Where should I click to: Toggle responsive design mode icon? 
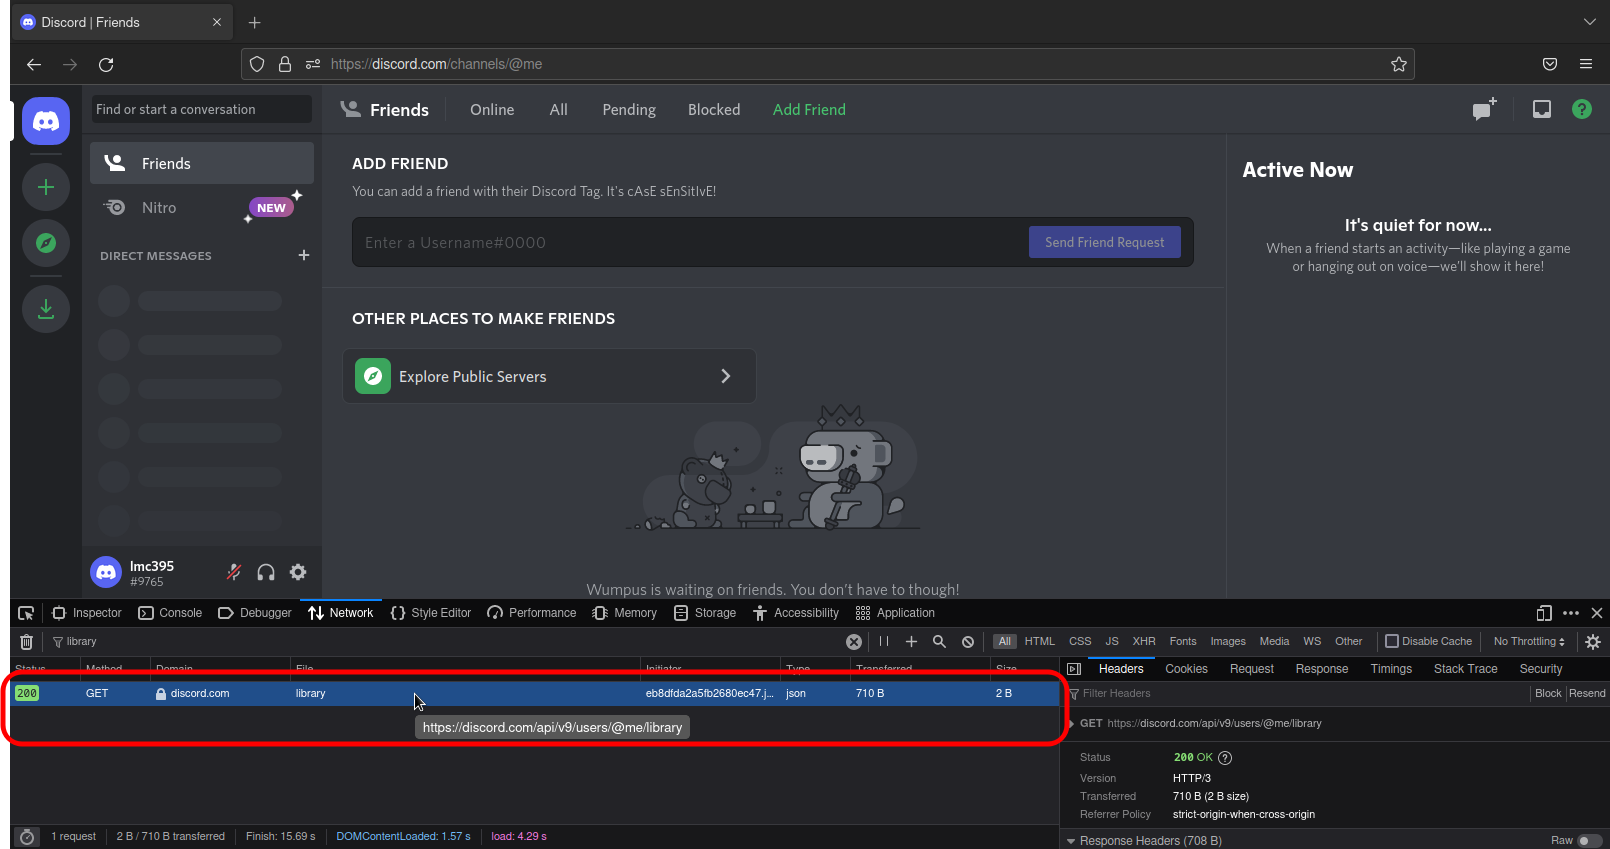click(1544, 613)
